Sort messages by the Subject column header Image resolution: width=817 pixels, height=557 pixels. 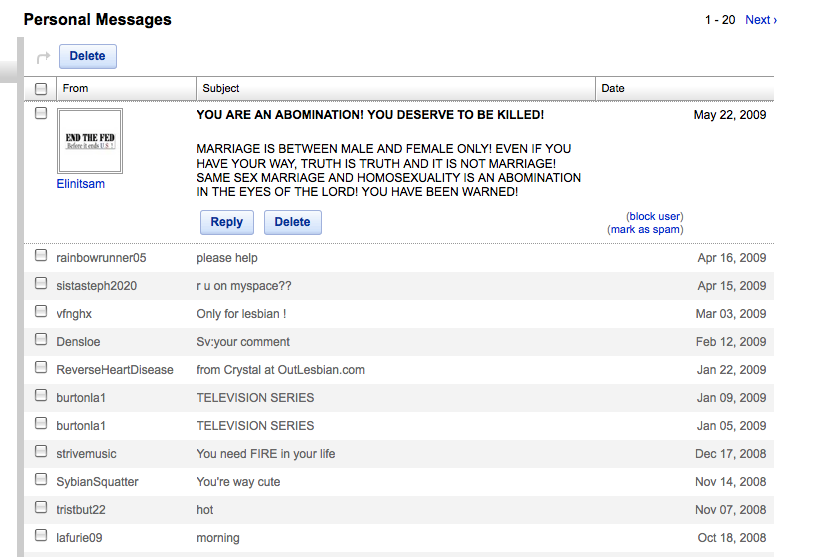221,88
